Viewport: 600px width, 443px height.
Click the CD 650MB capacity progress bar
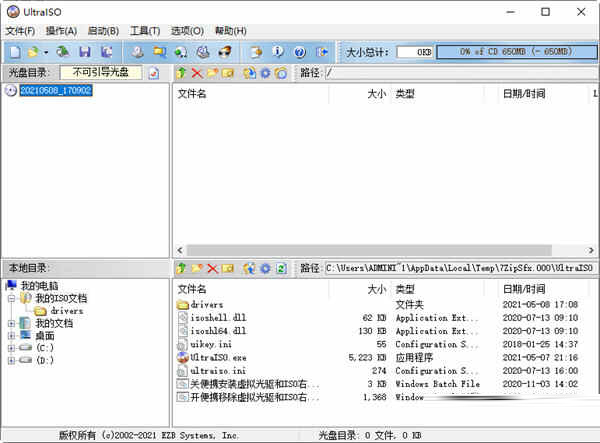click(515, 51)
